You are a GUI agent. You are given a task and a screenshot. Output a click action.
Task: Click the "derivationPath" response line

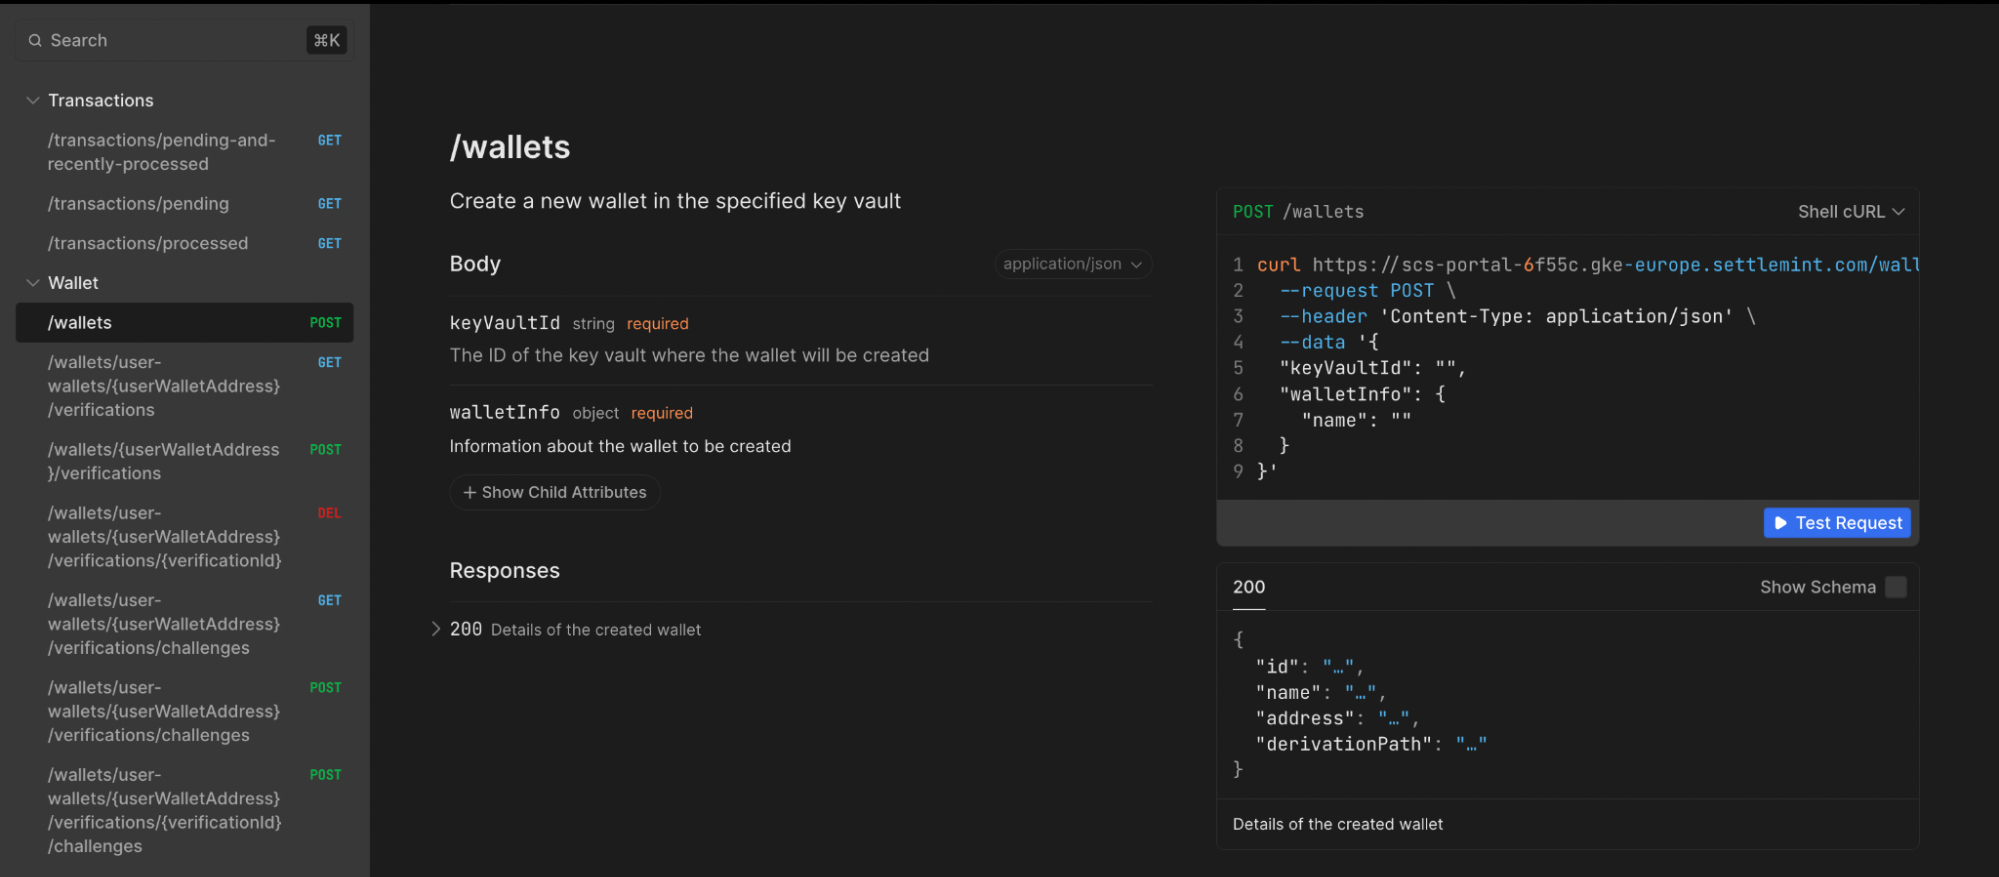click(x=1371, y=744)
